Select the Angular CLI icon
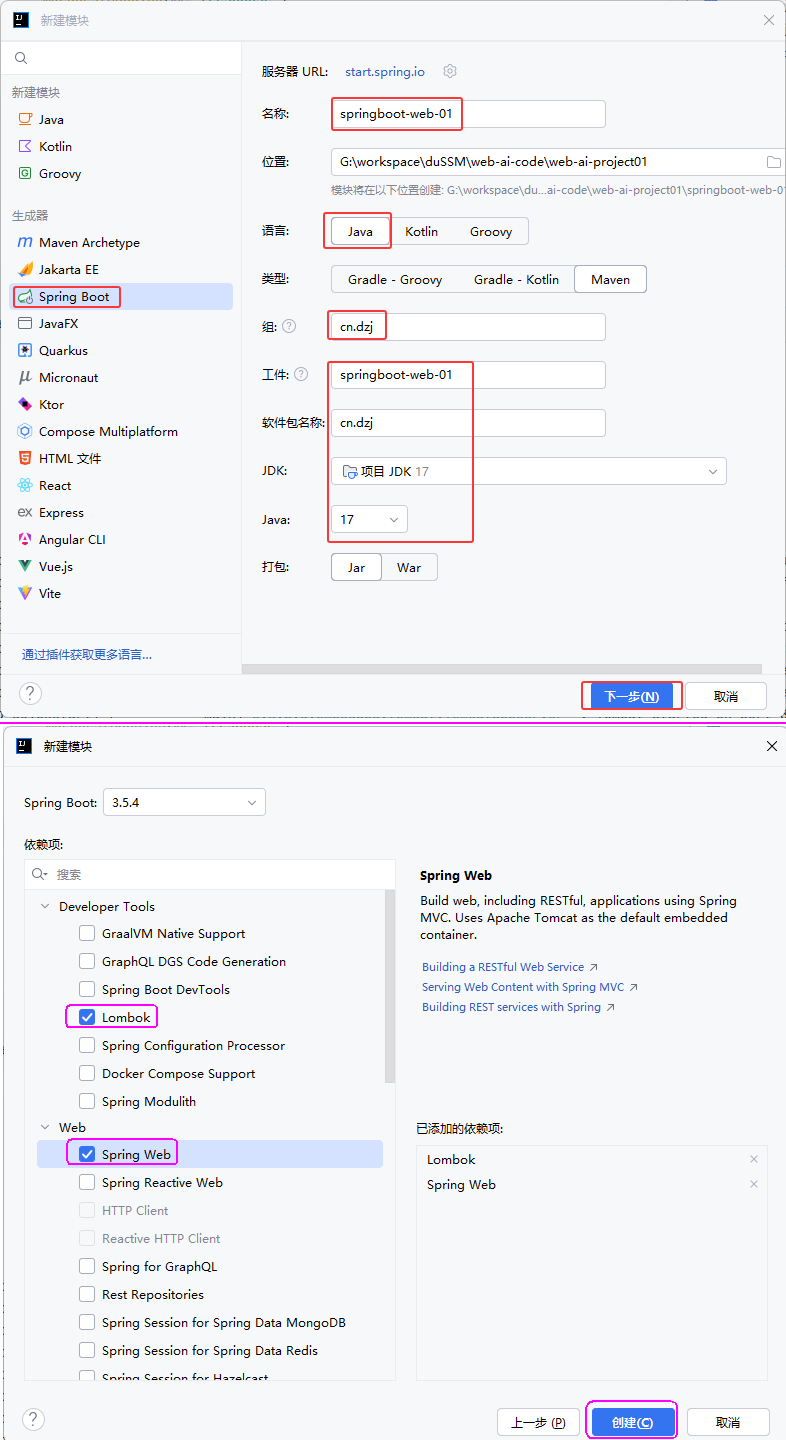Viewport: 786px width, 1440px height. pyautogui.click(x=25, y=540)
